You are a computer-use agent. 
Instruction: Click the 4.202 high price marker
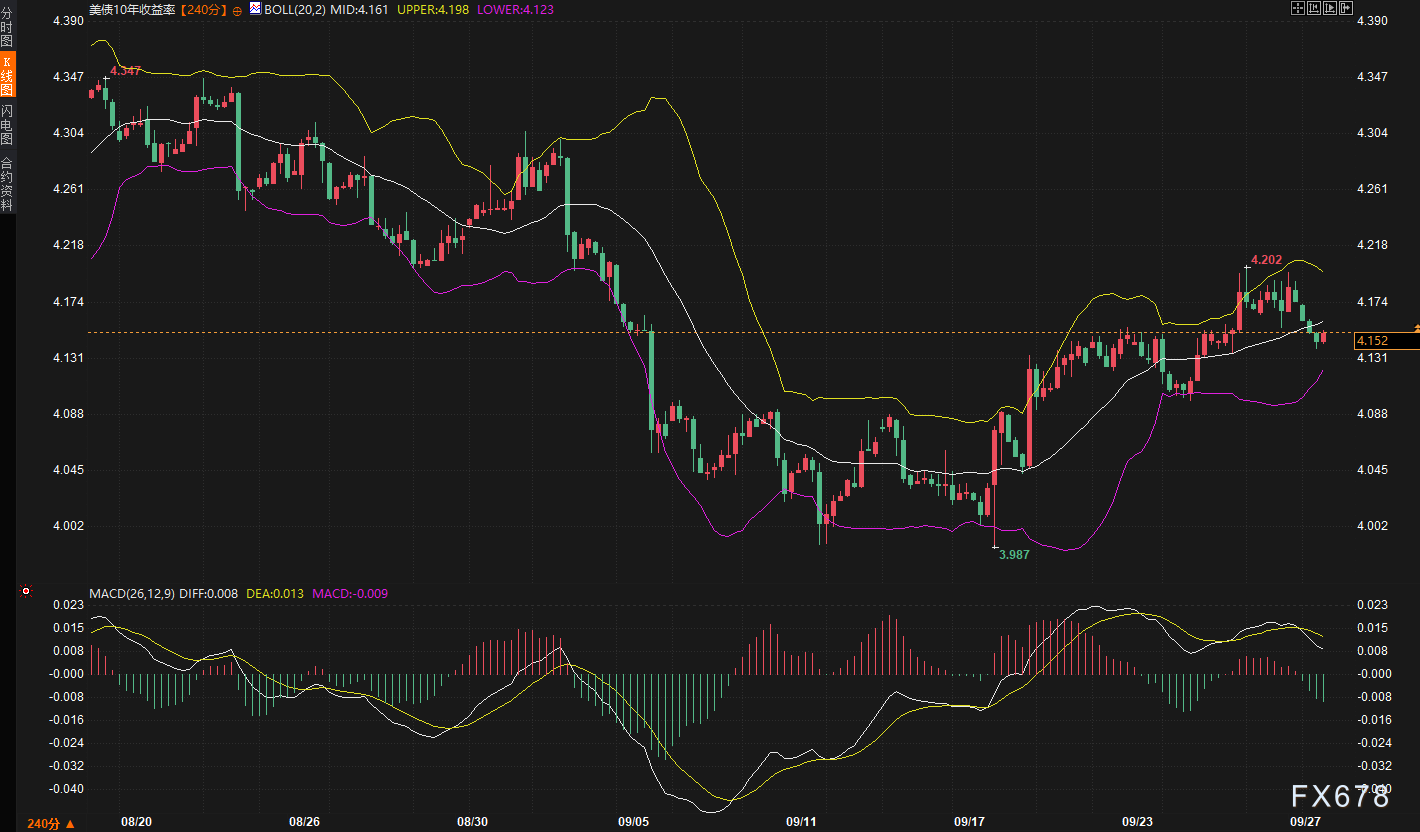pos(1266,259)
